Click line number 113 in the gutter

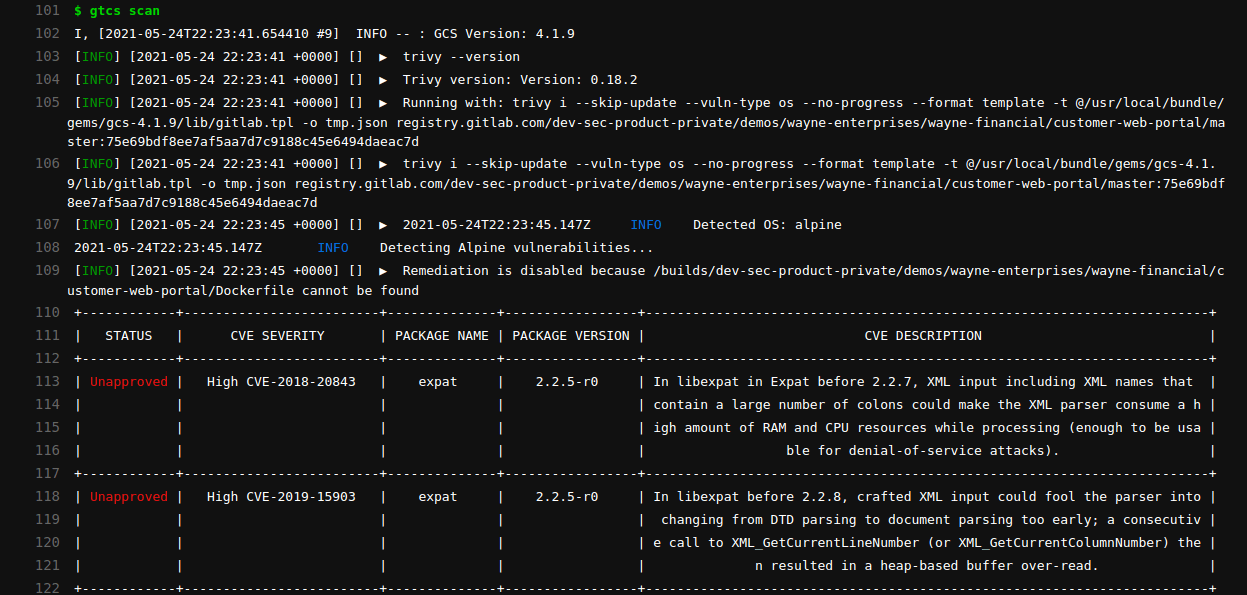45,381
